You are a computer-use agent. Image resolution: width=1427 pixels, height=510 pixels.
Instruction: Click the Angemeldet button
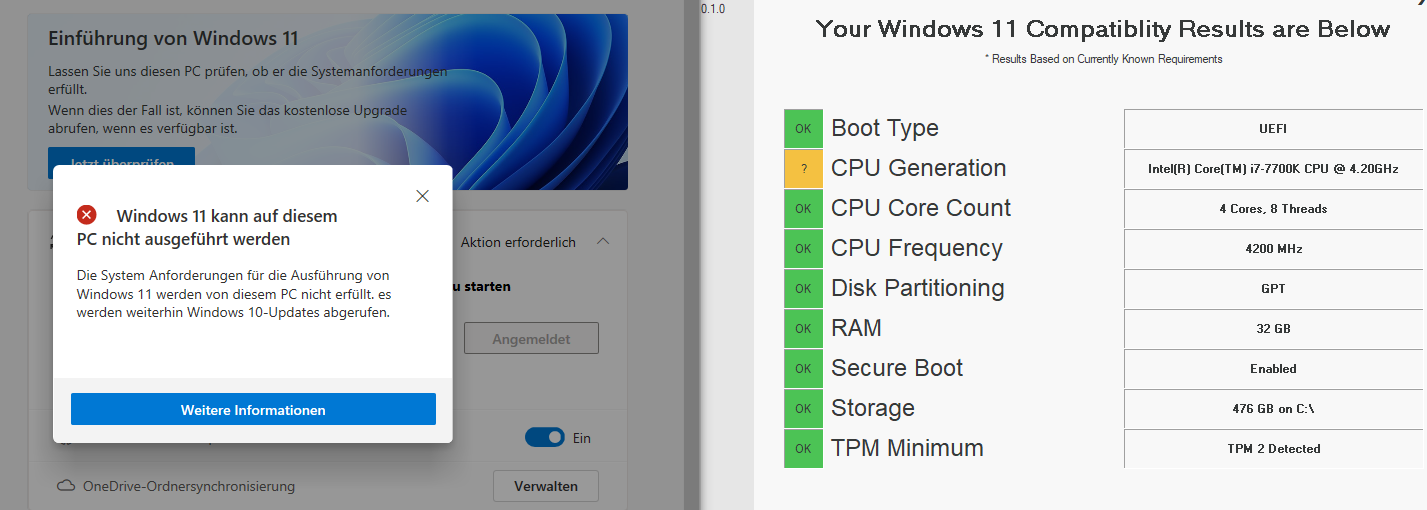531,339
